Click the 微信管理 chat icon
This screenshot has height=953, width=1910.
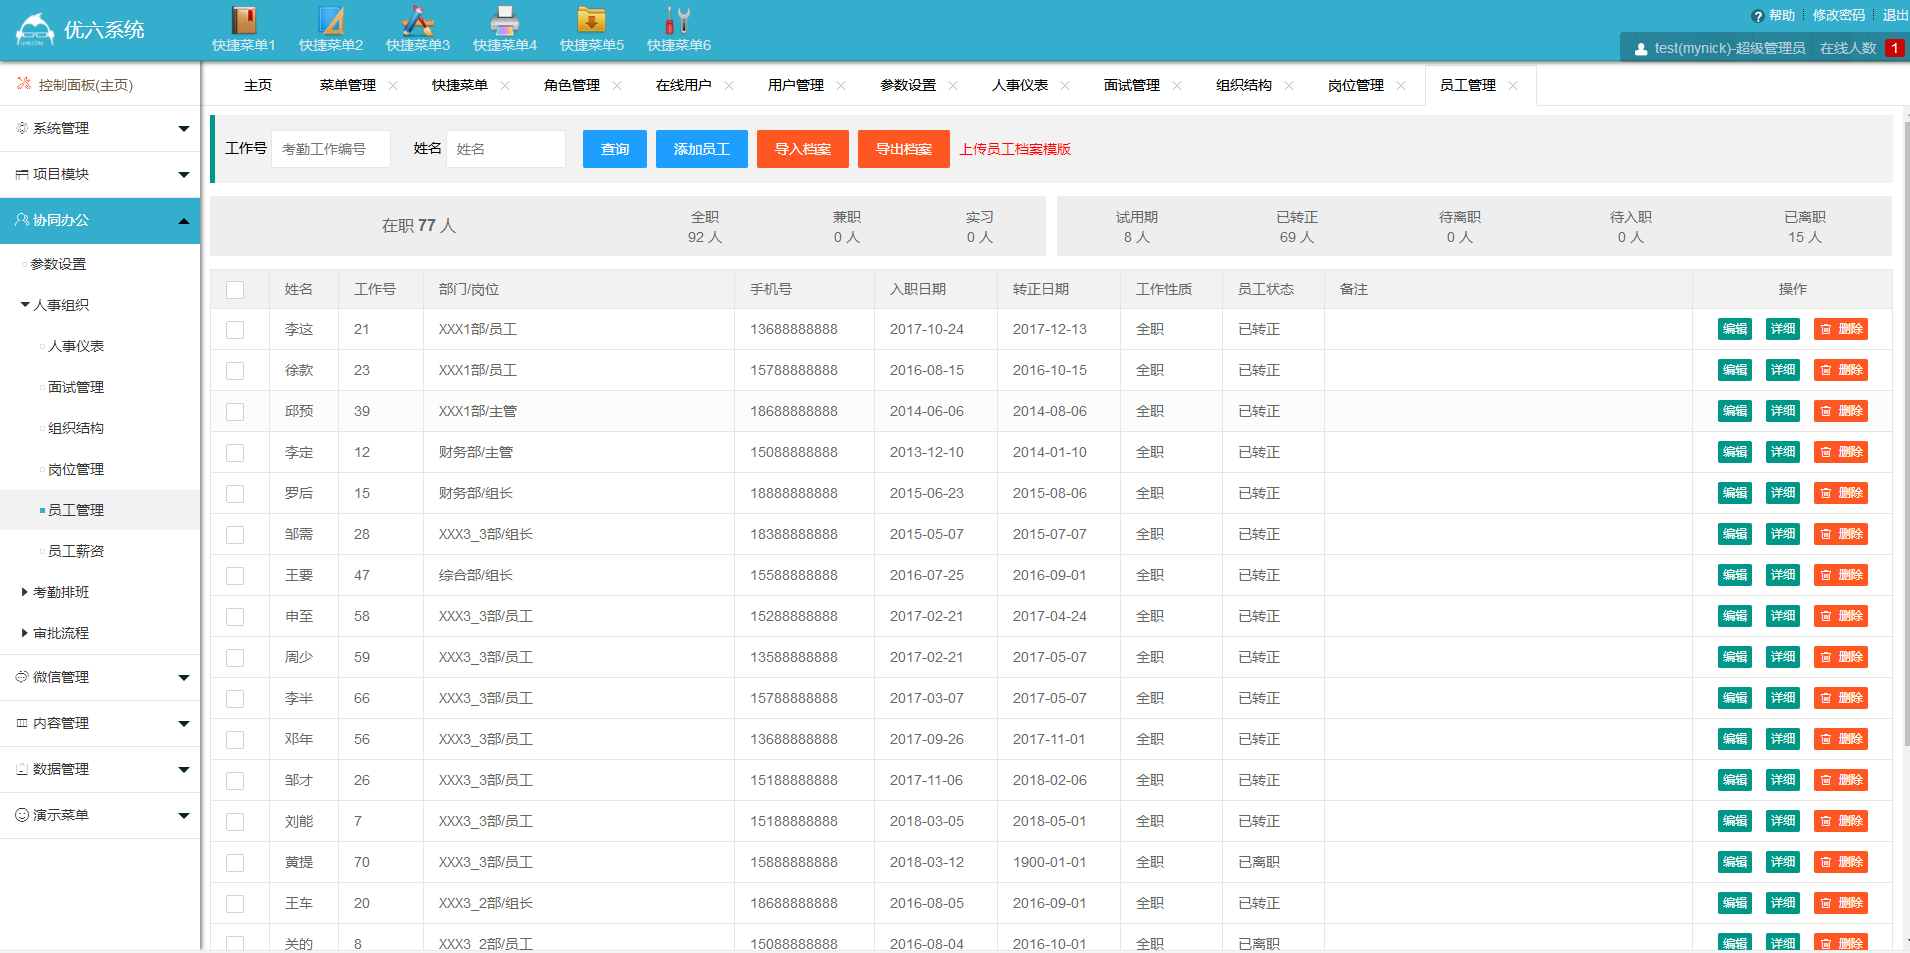(x=22, y=677)
